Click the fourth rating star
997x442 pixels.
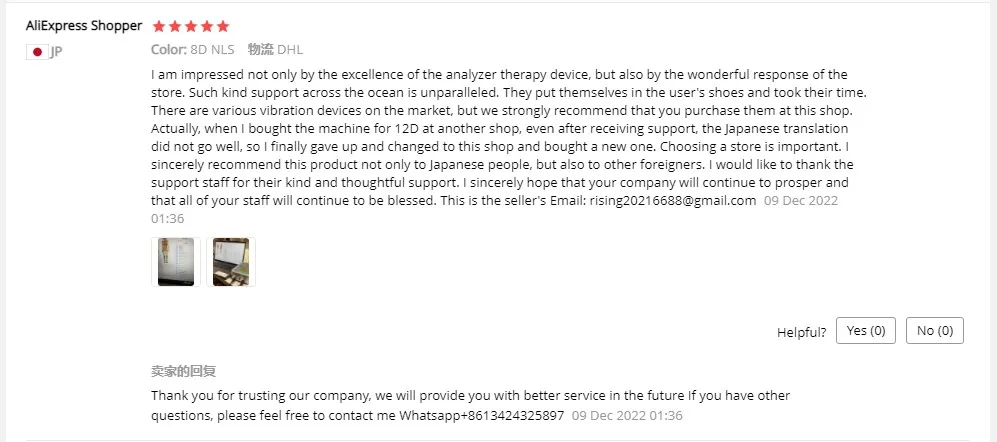pyautogui.click(x=206, y=26)
